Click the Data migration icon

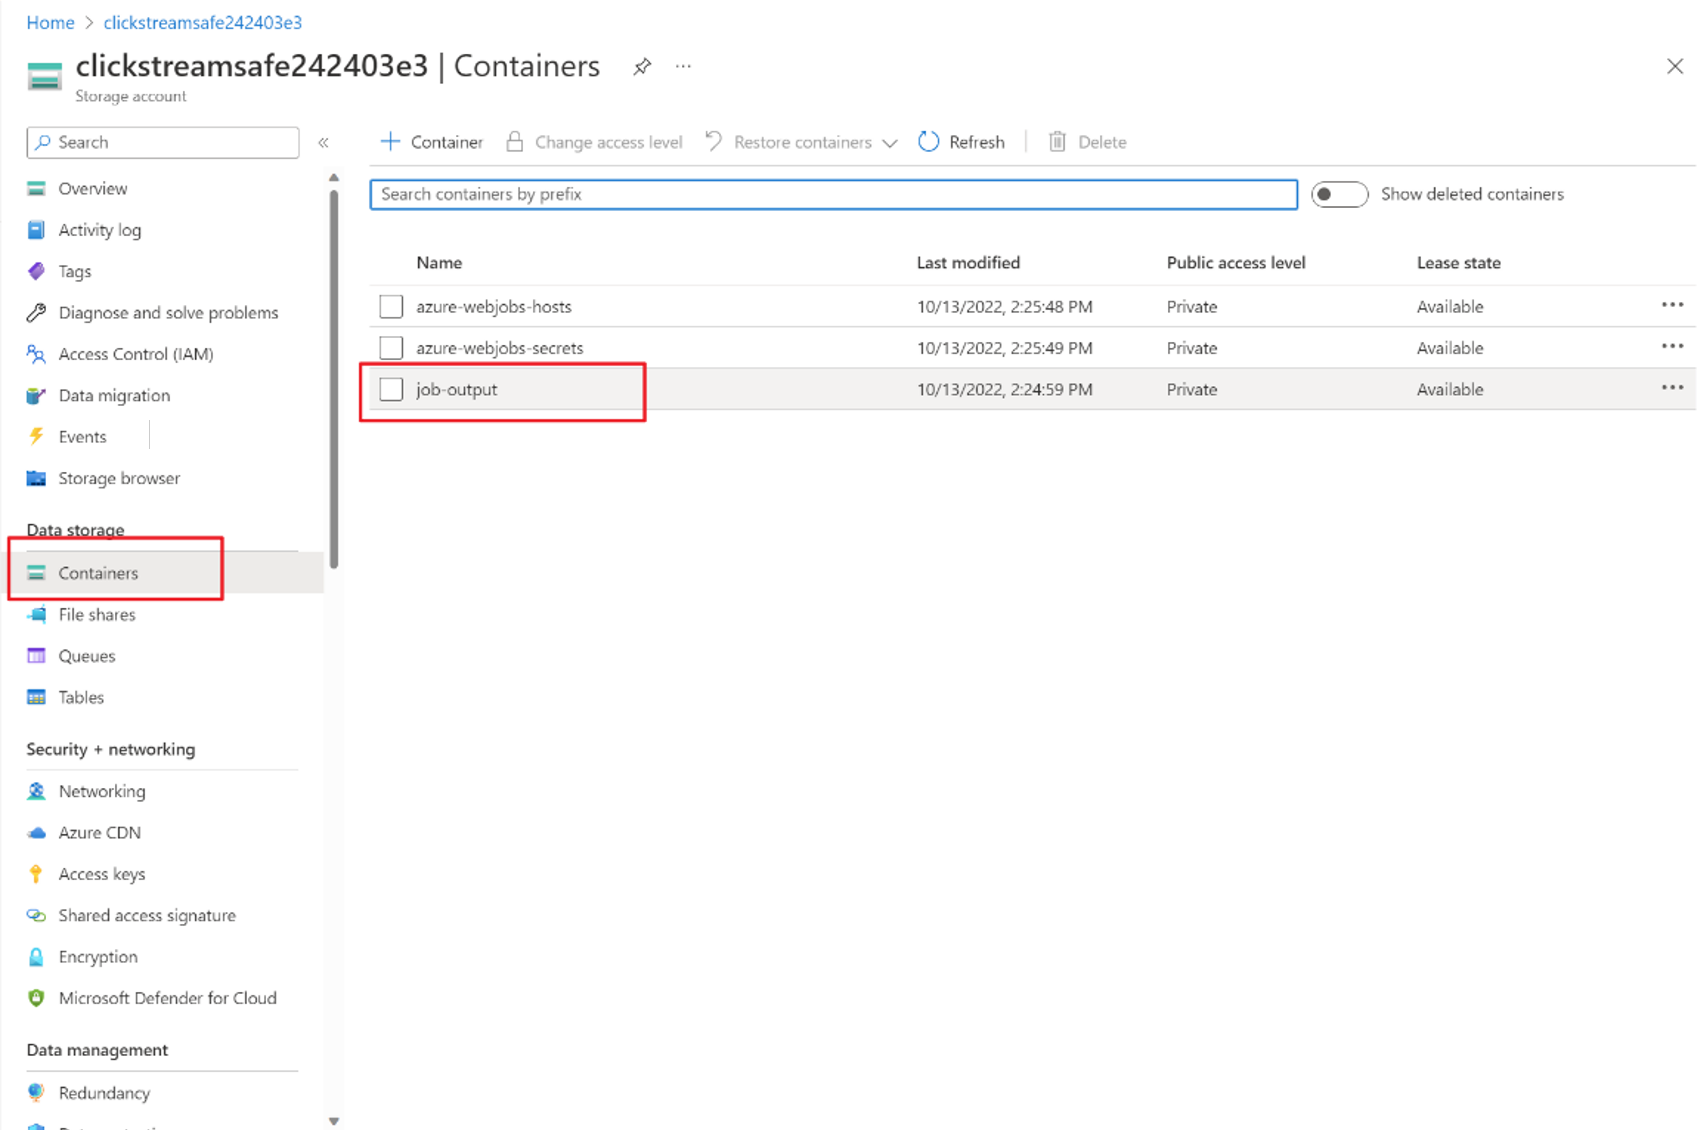click(x=36, y=396)
